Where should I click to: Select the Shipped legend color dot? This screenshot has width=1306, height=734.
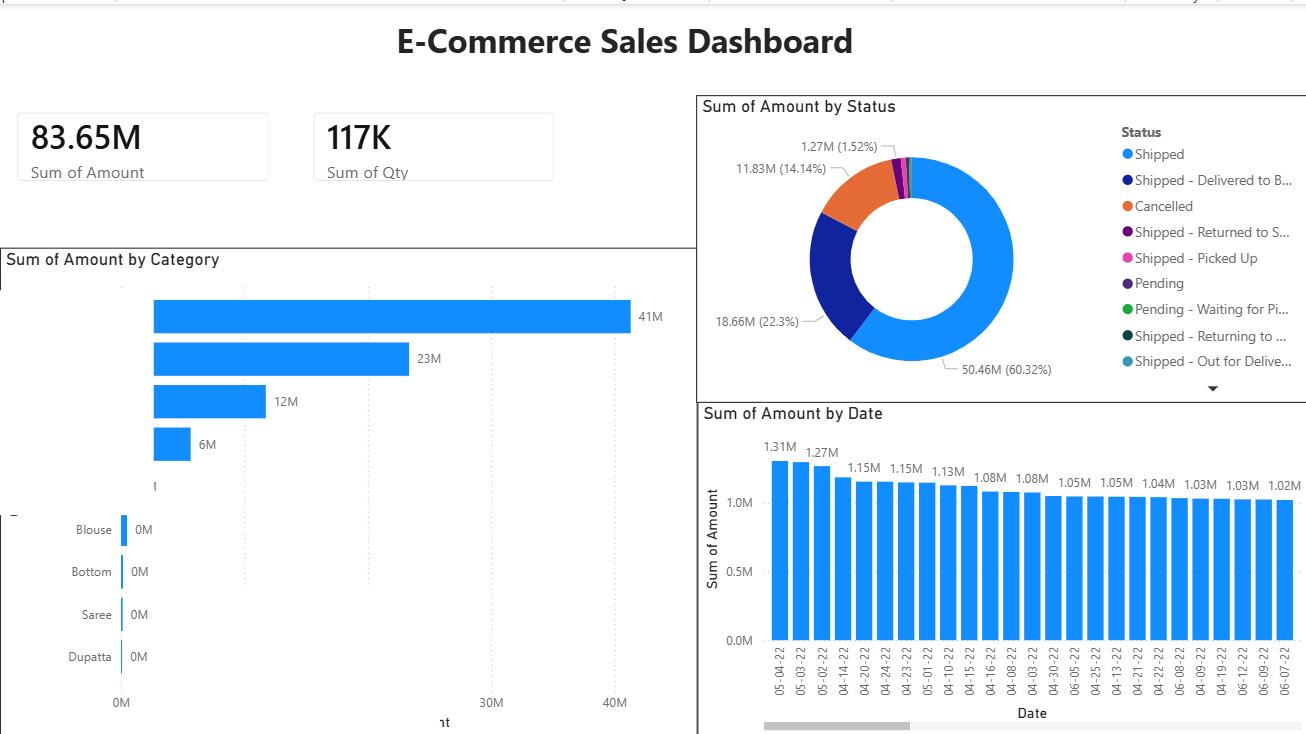[1127, 154]
